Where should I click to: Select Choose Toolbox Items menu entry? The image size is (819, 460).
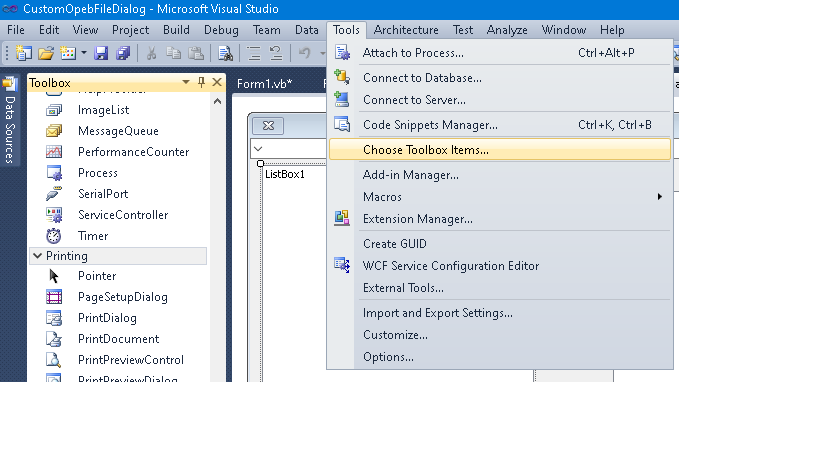coord(500,150)
